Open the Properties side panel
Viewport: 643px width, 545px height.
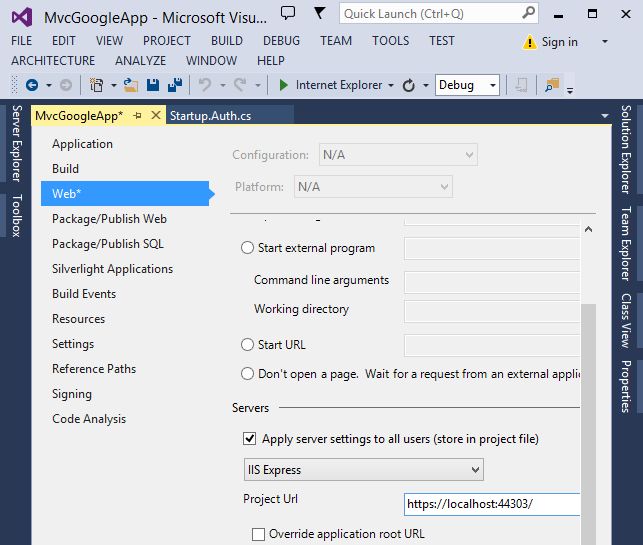[626, 386]
